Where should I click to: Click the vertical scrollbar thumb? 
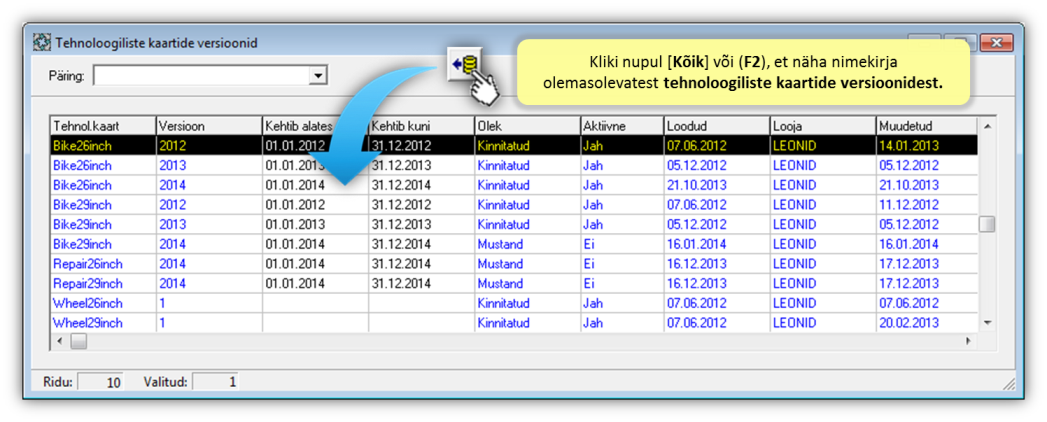987,224
